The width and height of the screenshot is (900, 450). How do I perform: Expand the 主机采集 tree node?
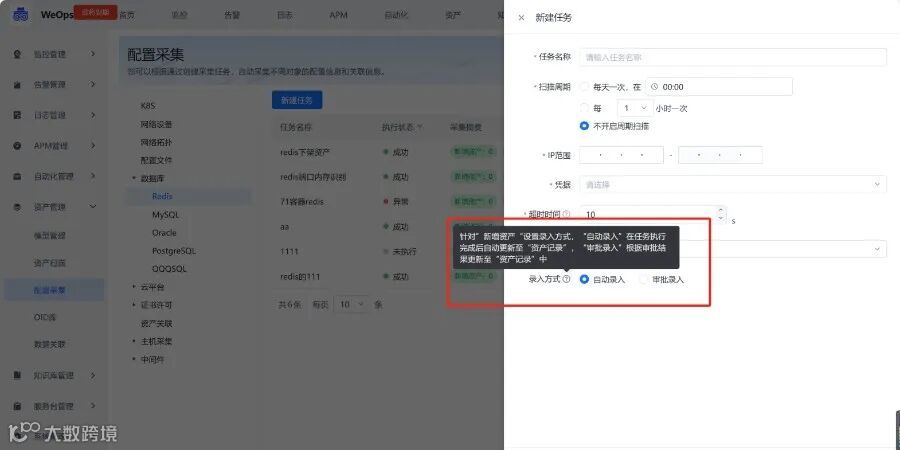point(134,342)
